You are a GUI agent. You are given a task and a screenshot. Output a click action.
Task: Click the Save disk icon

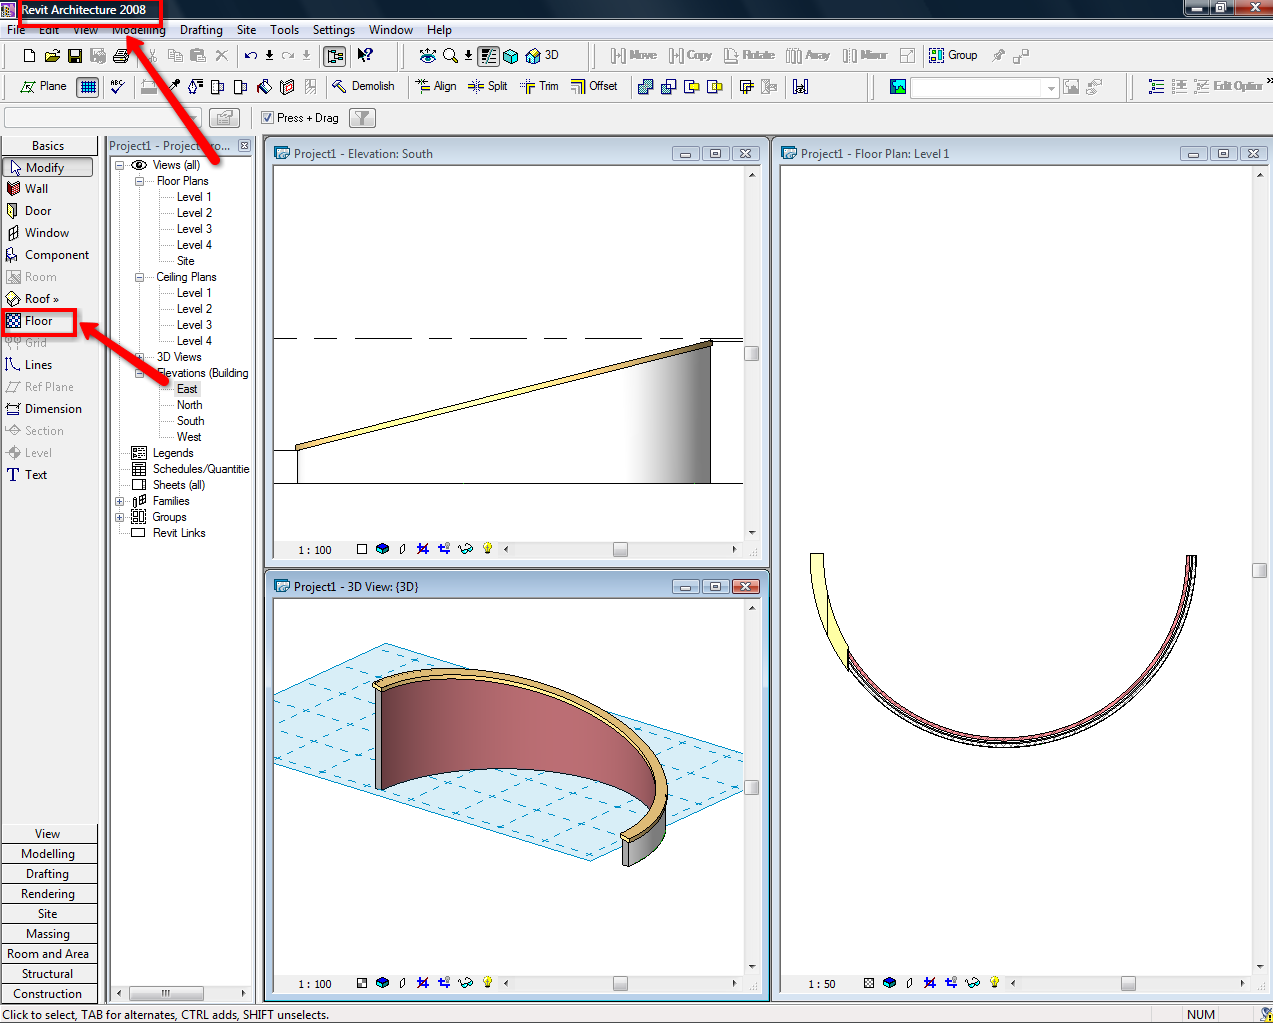click(75, 56)
